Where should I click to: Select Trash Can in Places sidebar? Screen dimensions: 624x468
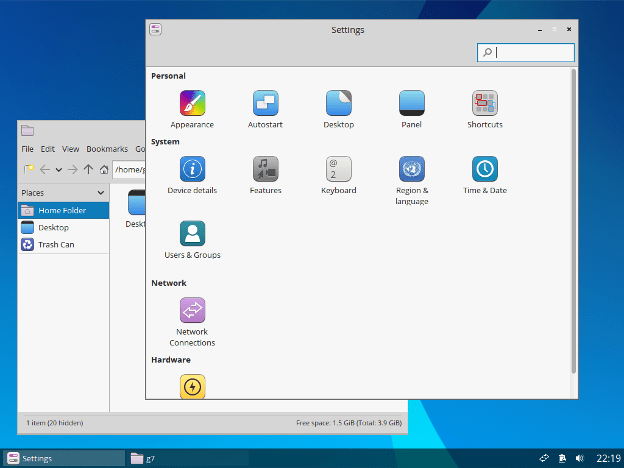tap(55, 244)
